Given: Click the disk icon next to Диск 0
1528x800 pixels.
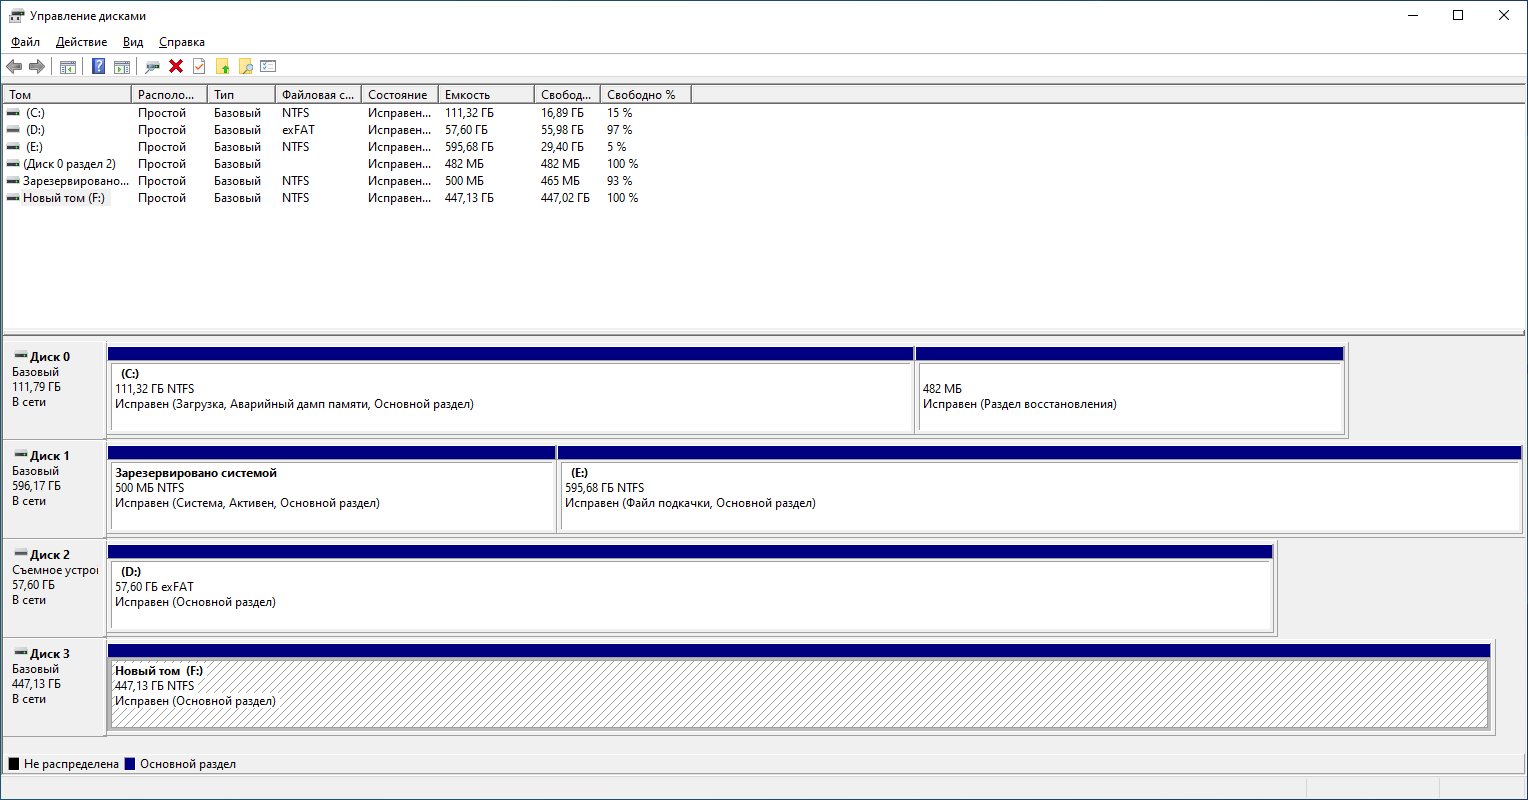Looking at the screenshot, I should click(20, 356).
